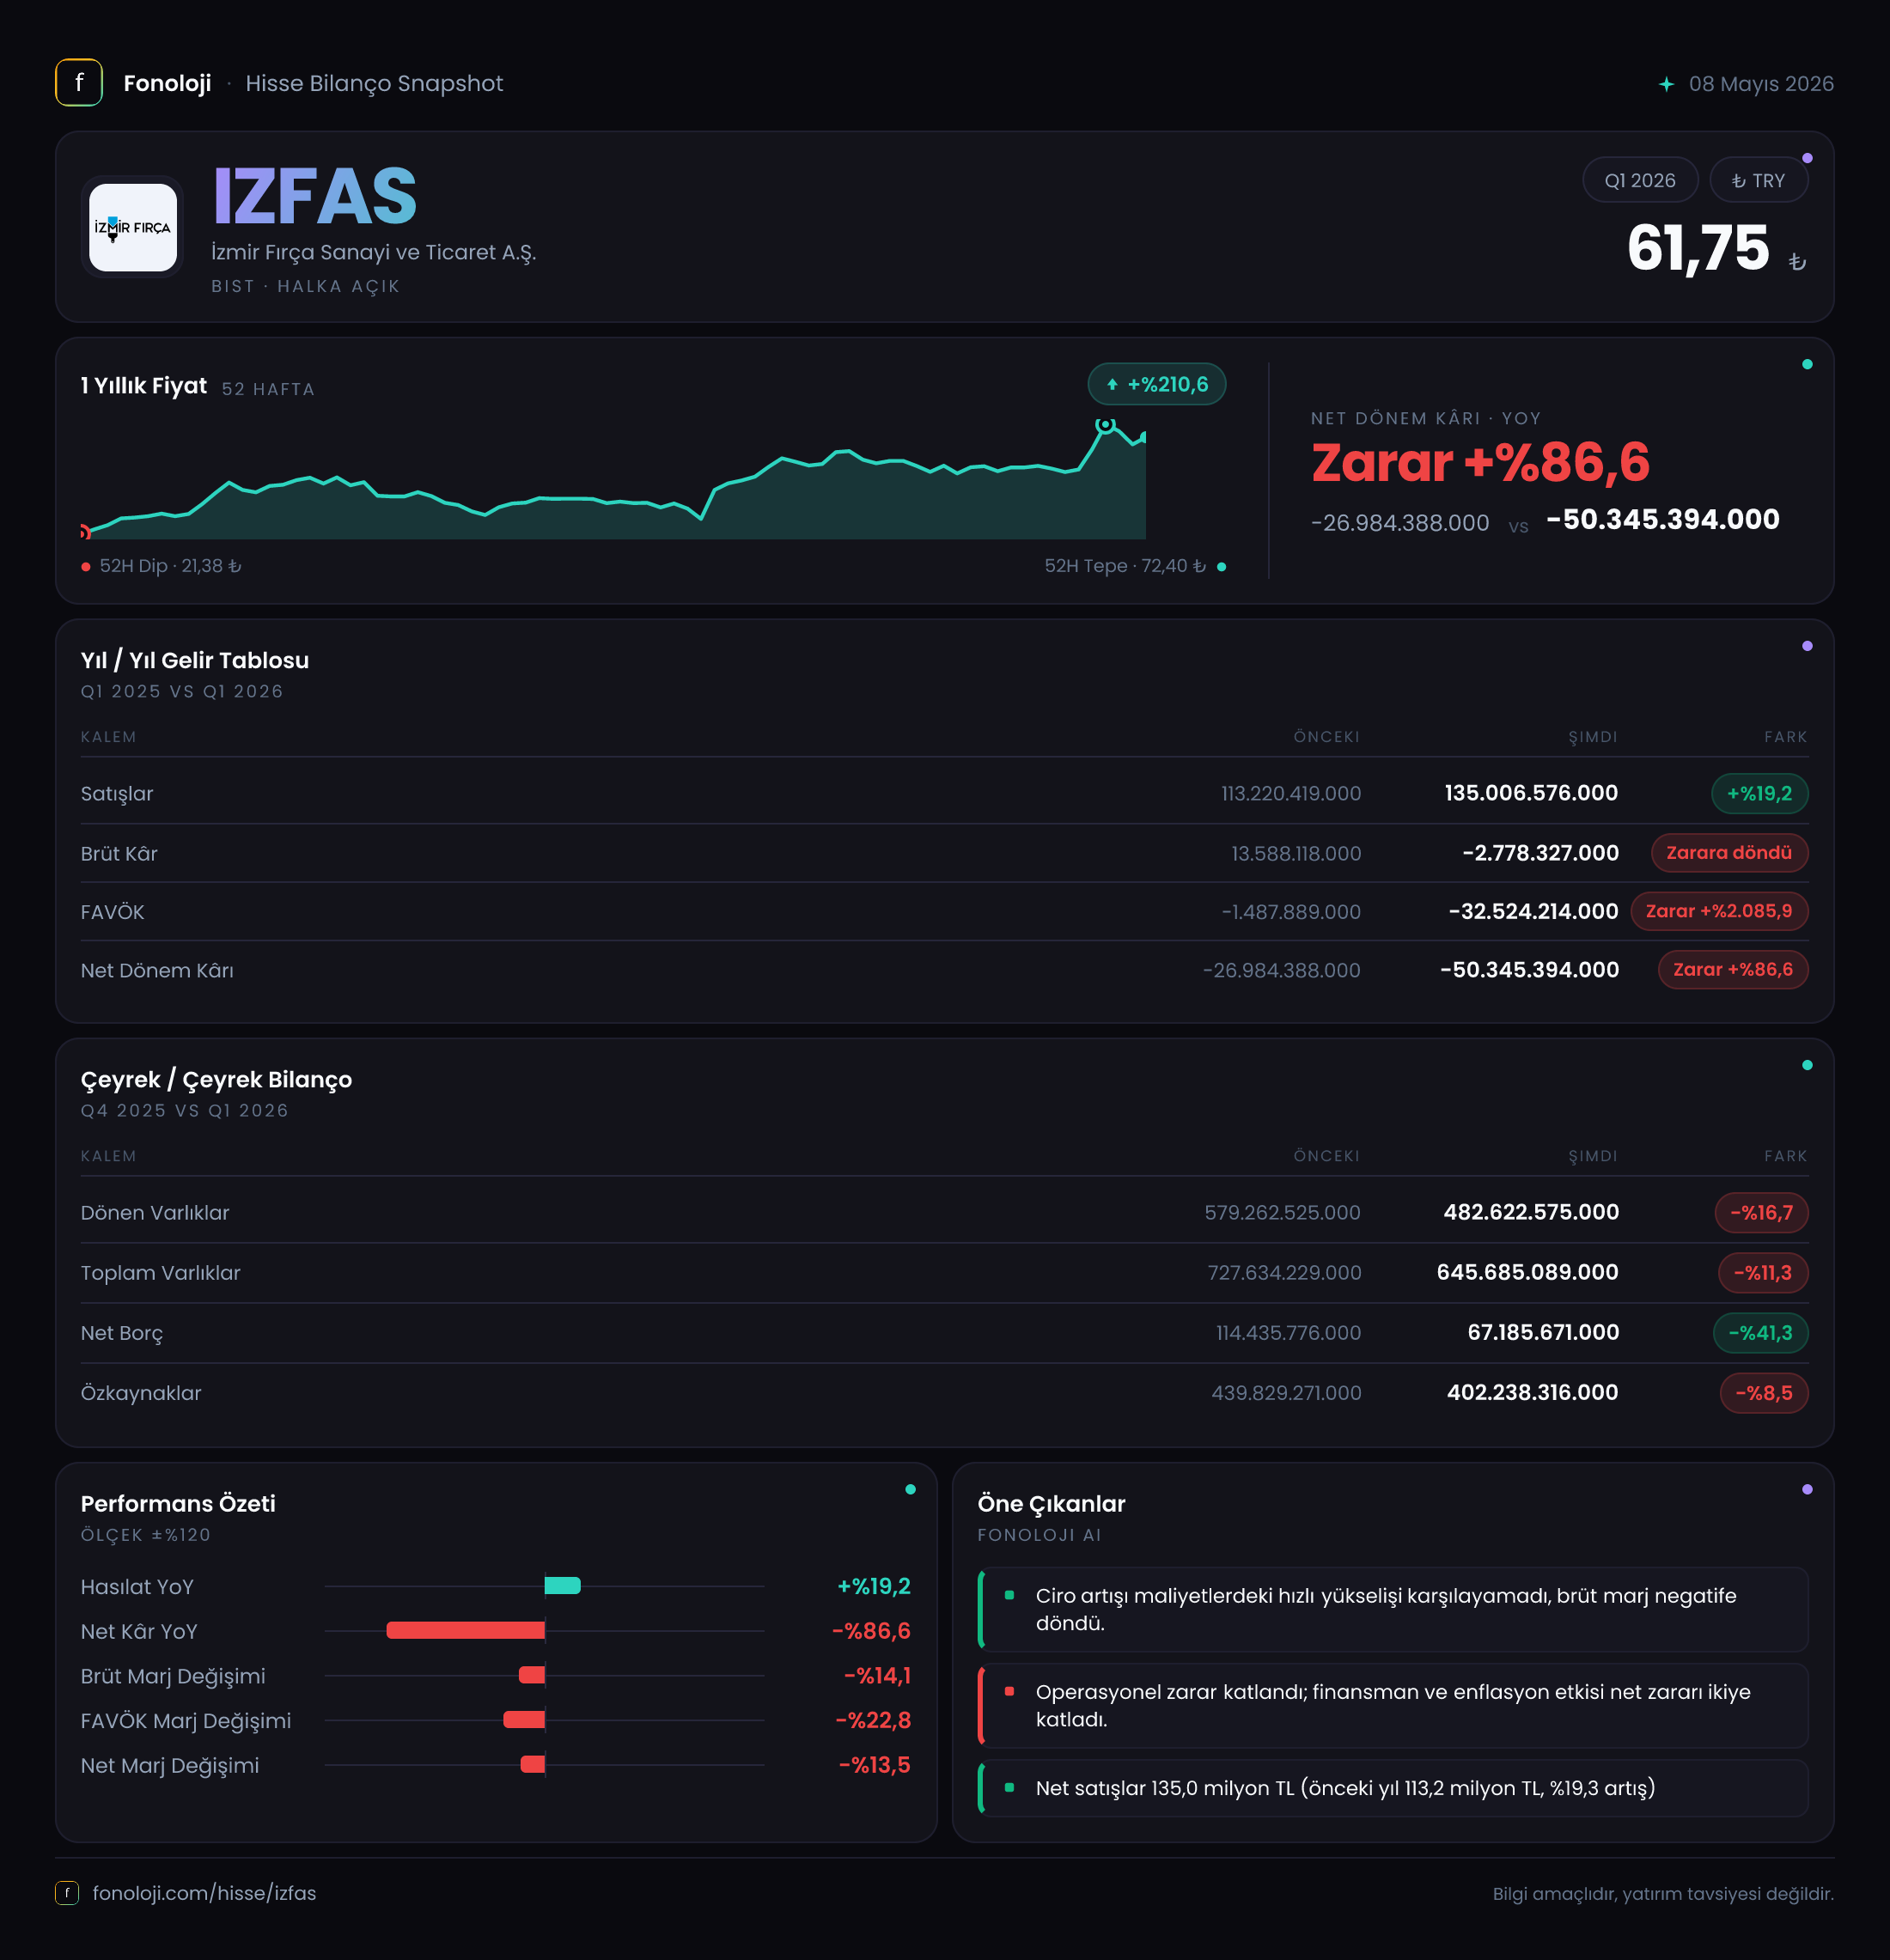Click the lira sign after 61,75 price
Screen dimensions: 1890x1960
[1797, 262]
